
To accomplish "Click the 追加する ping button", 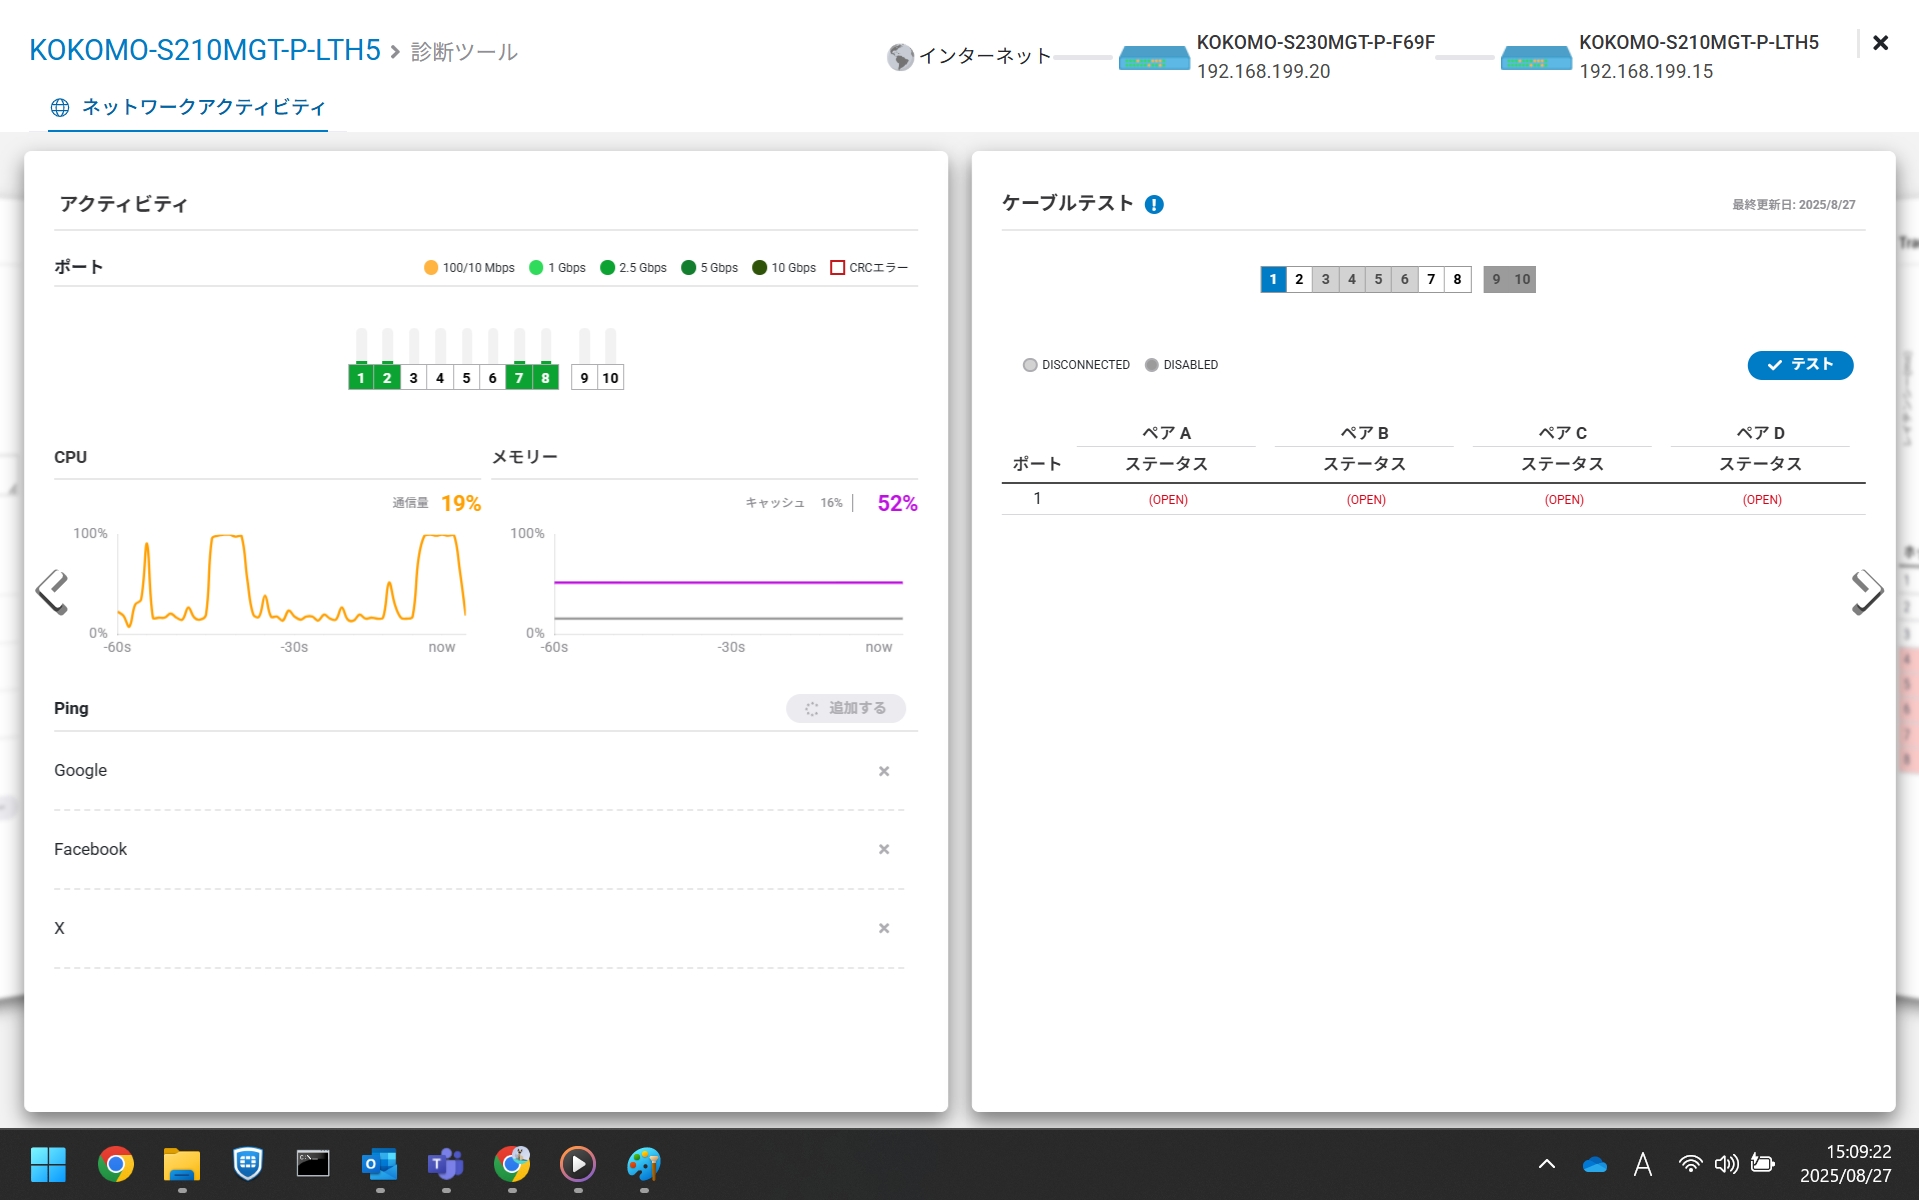I will [846, 709].
